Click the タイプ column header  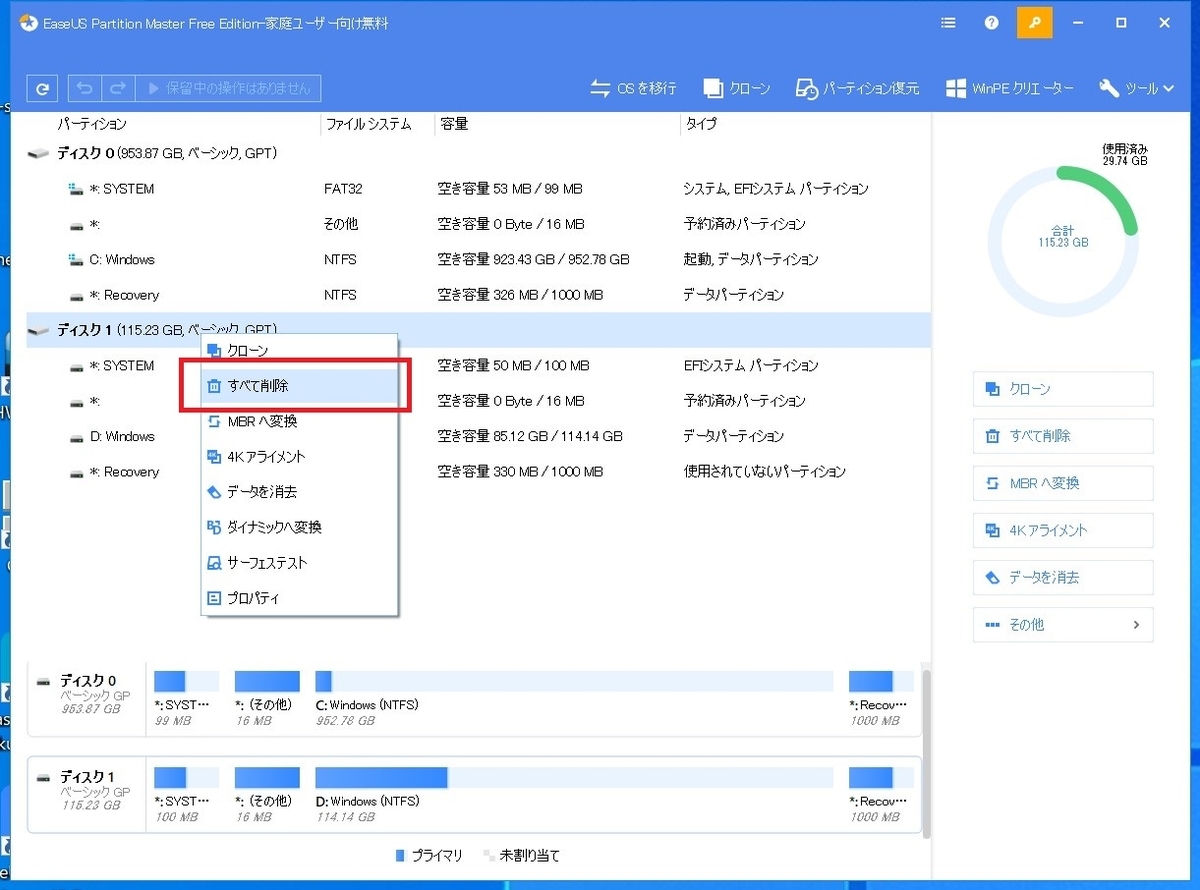tap(701, 124)
